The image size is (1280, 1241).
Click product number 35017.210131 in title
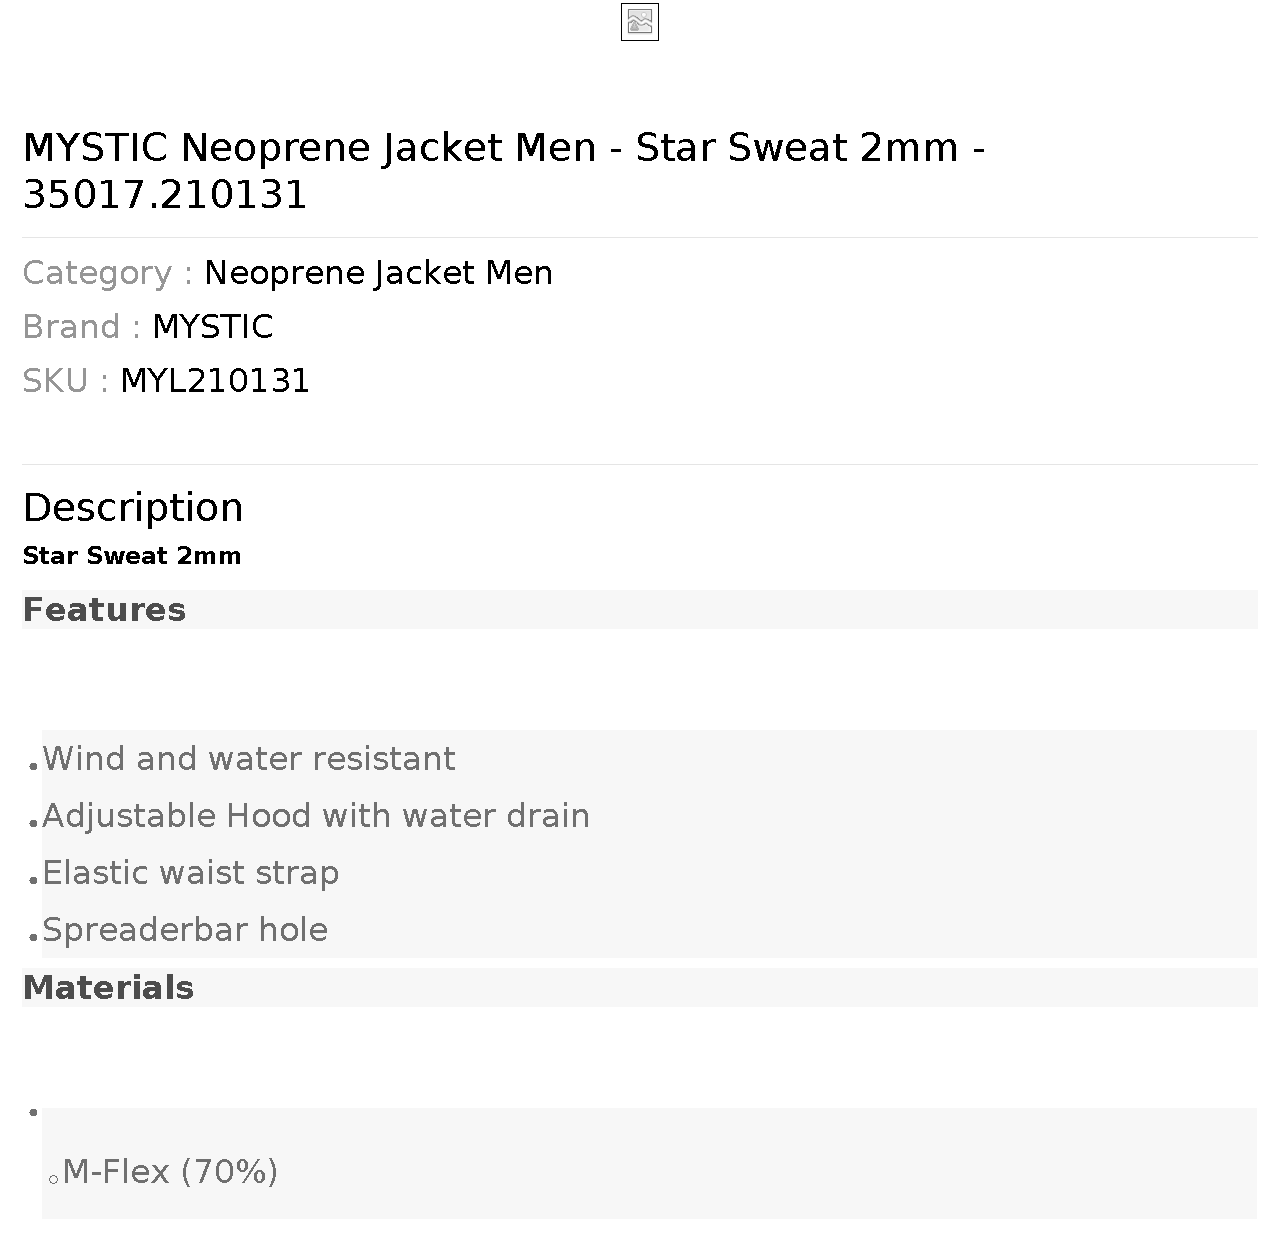pyautogui.click(x=165, y=195)
